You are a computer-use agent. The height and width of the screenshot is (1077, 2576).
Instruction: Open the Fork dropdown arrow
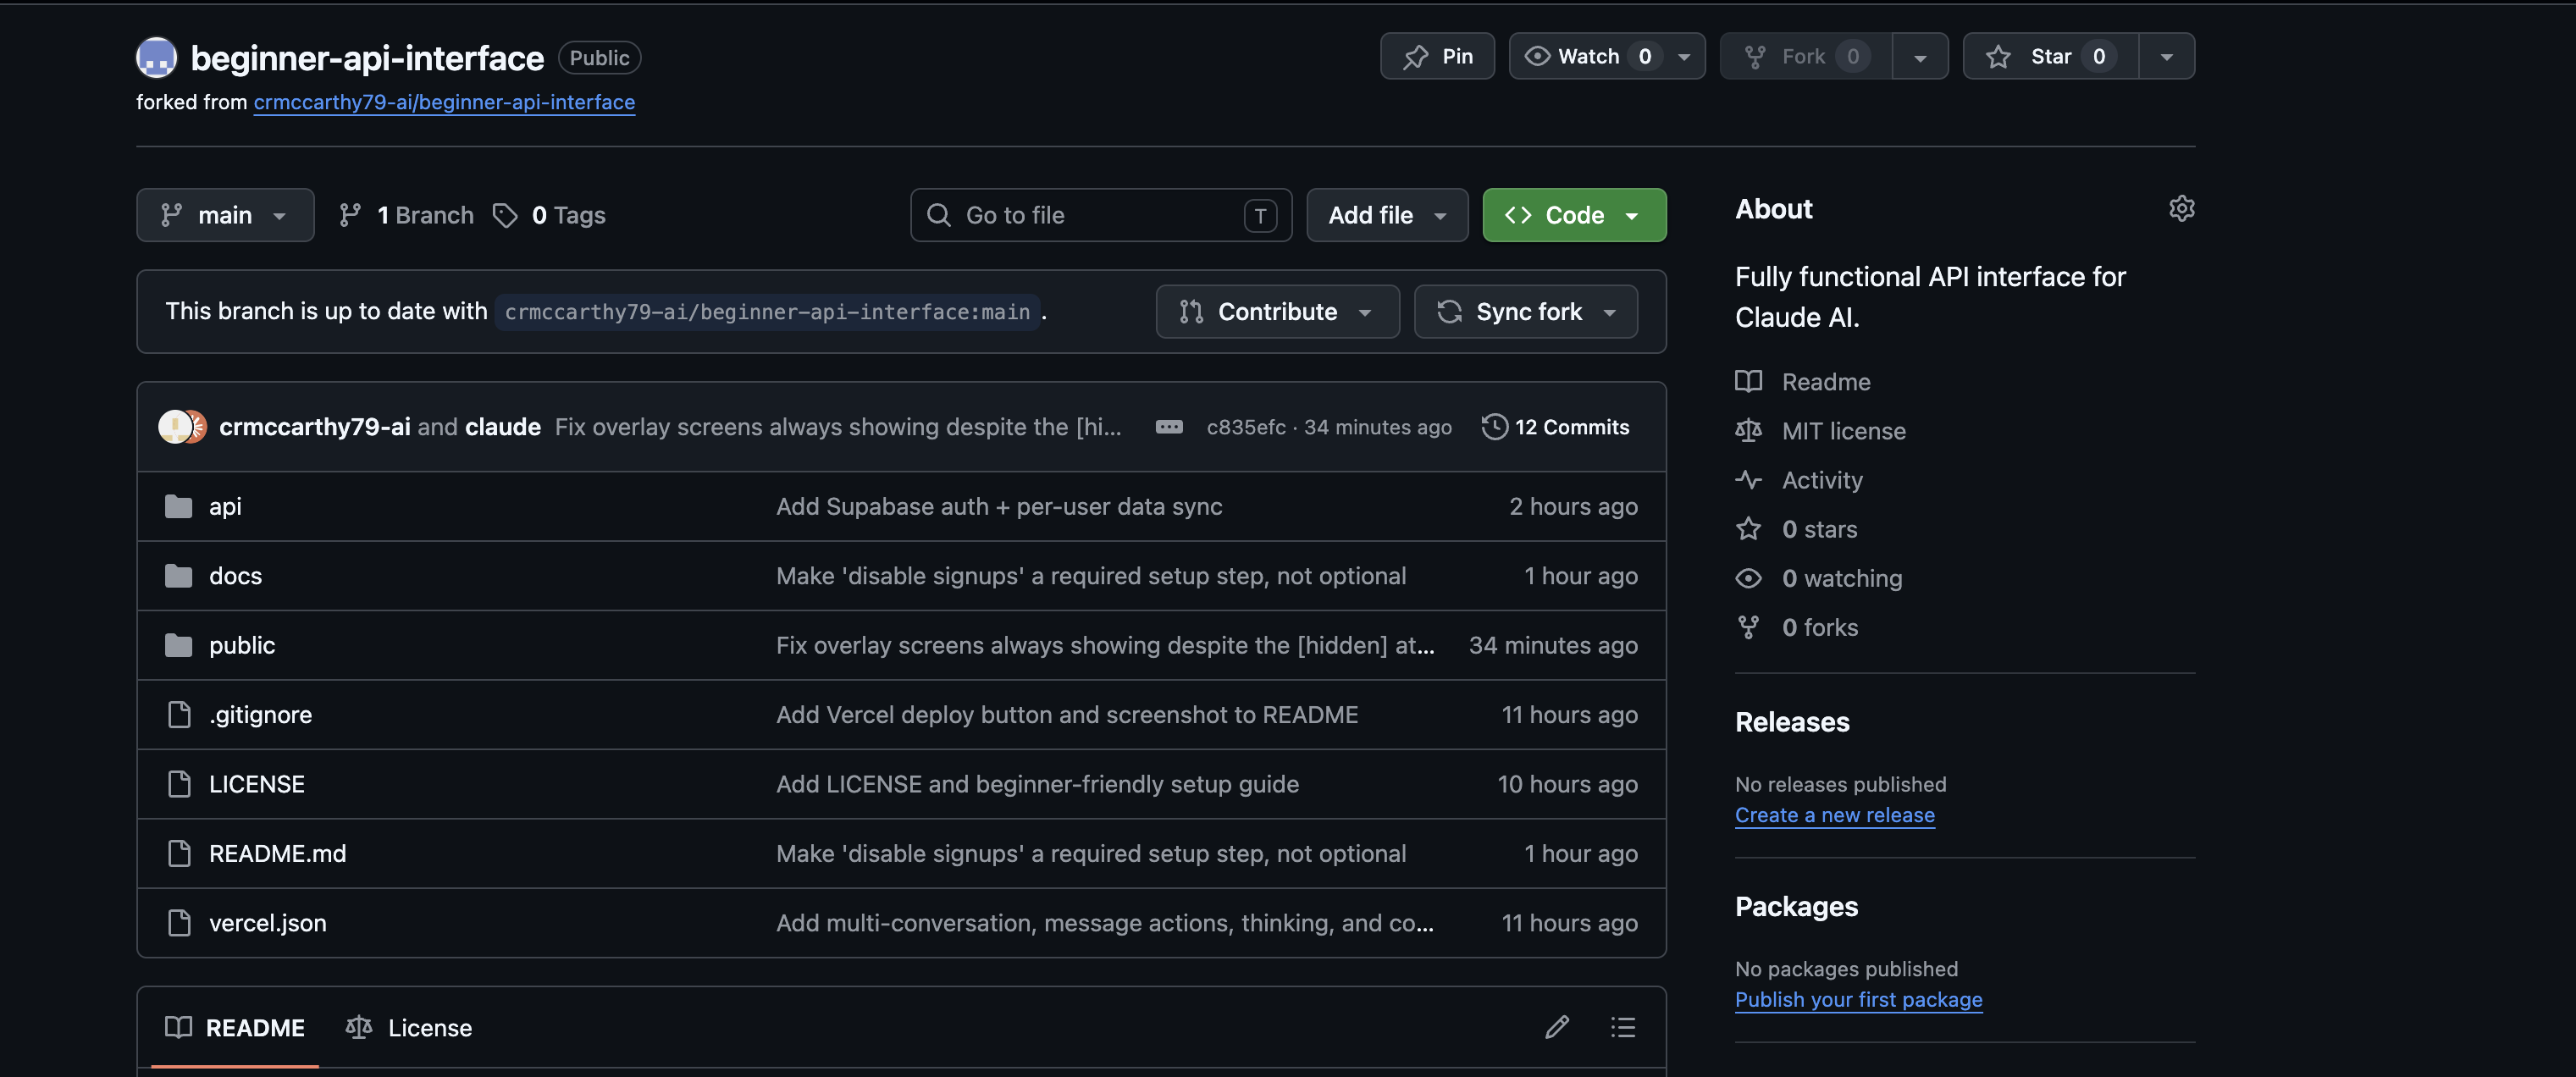tap(1919, 57)
